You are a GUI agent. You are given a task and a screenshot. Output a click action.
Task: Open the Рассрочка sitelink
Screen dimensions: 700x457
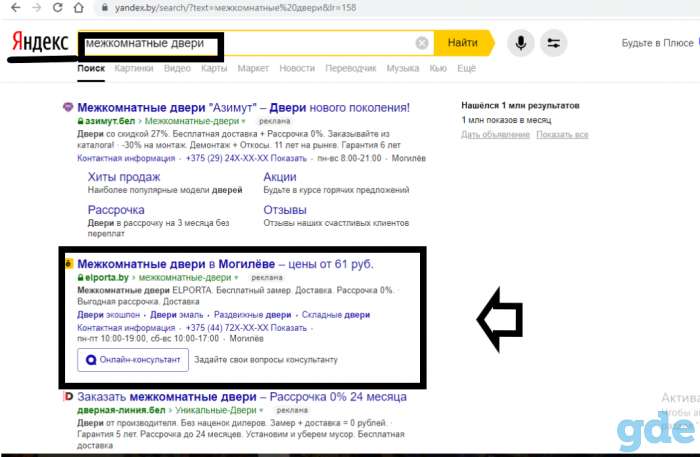pos(116,210)
